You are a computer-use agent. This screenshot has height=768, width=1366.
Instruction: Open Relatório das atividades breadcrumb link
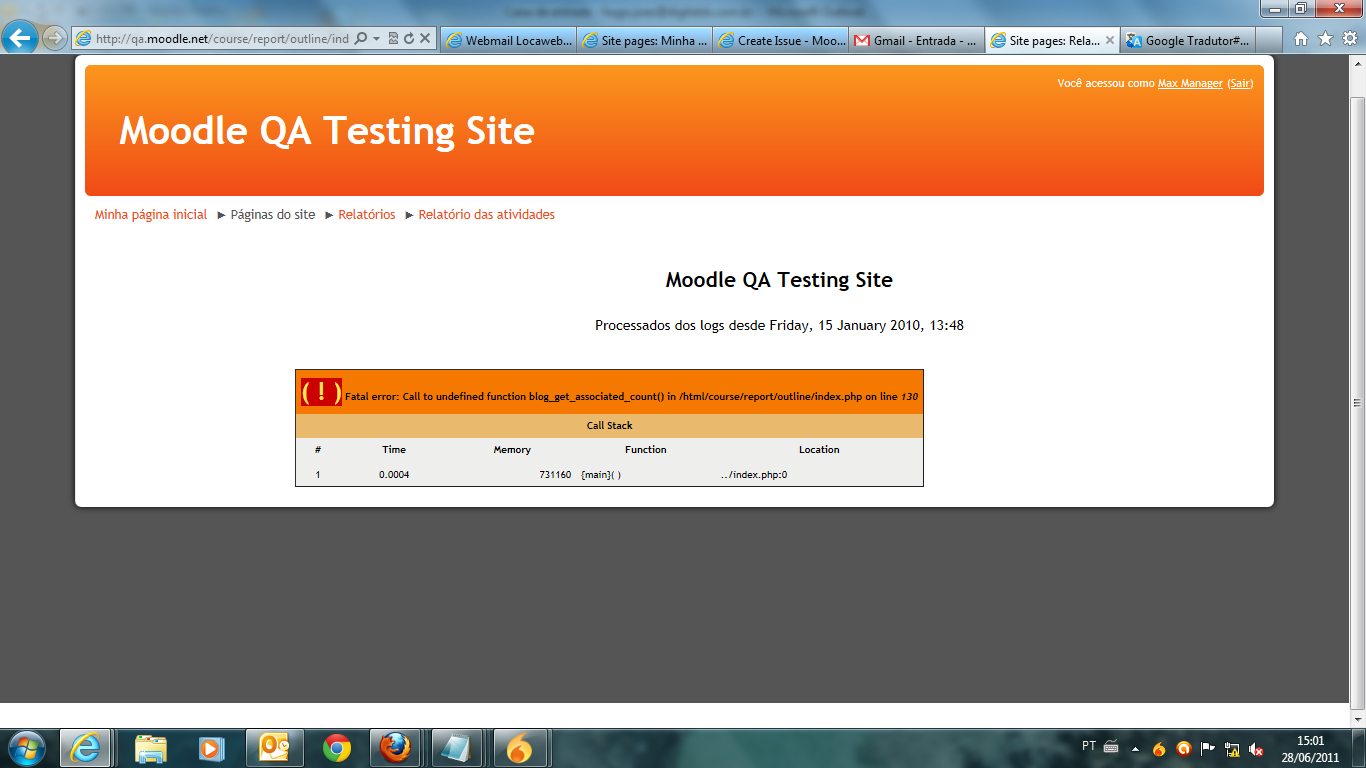point(486,214)
